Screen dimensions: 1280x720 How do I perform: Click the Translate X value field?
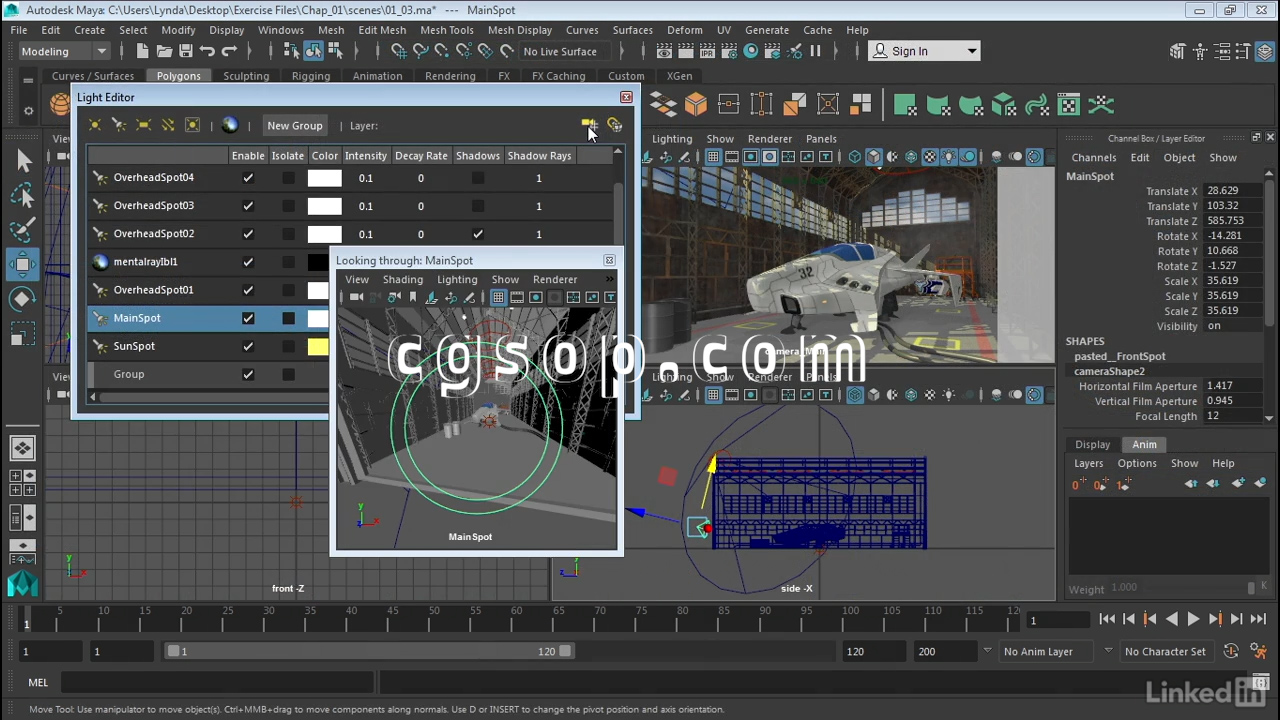coord(1231,191)
